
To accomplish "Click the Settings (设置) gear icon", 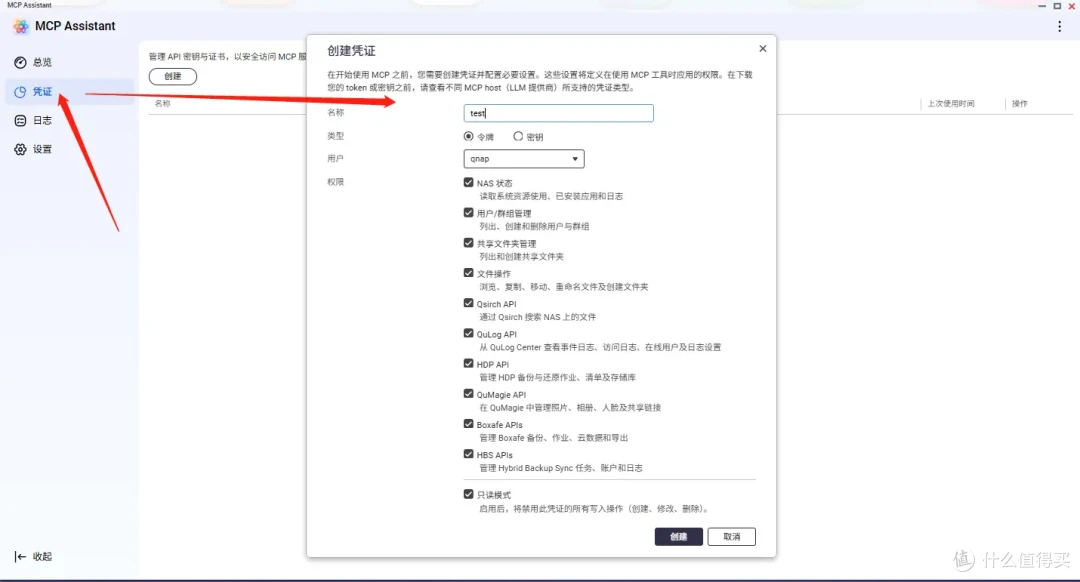I will click(x=20, y=149).
